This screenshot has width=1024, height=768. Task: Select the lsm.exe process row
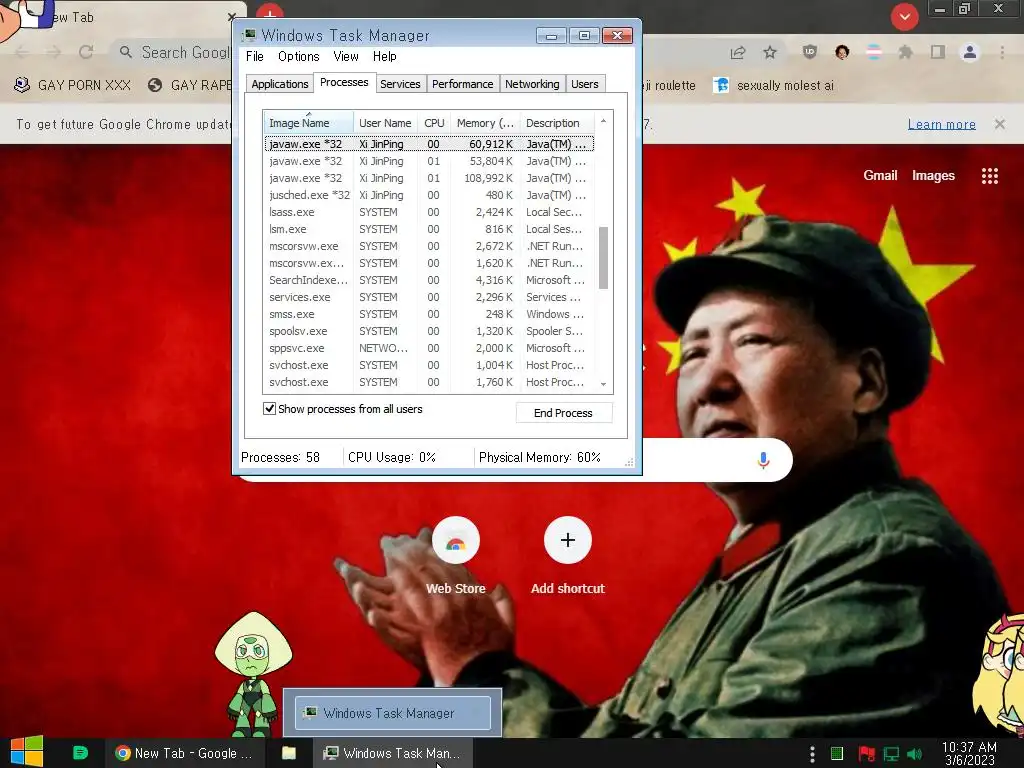point(429,229)
